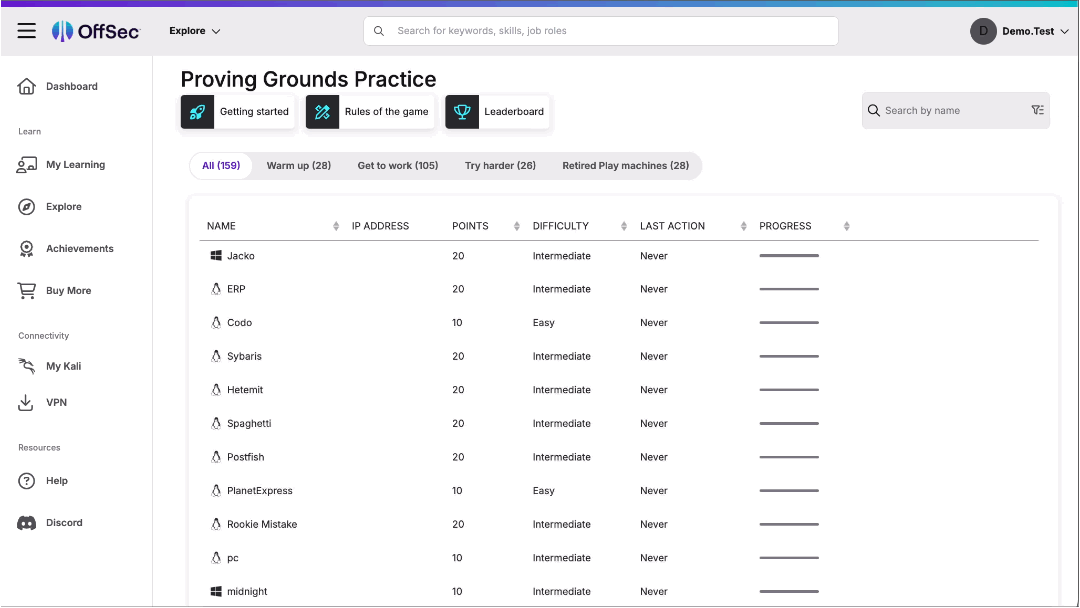The height and width of the screenshot is (608, 1080).
Task: Open Dashboard home icon
Action: (27, 86)
